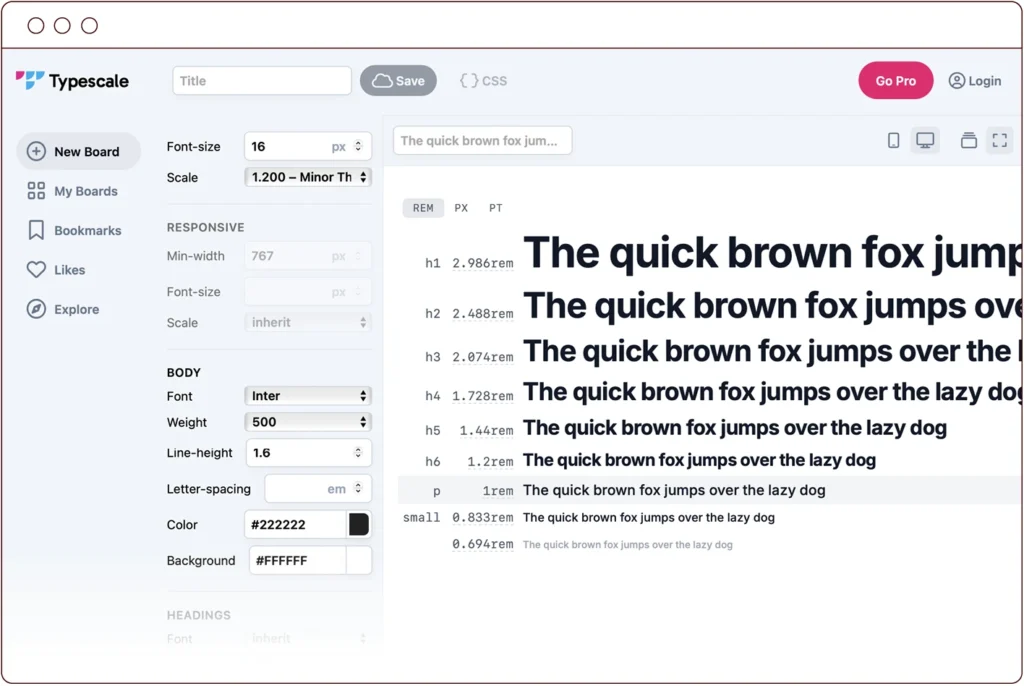
Task: Enter fullscreen preview mode
Action: [999, 140]
